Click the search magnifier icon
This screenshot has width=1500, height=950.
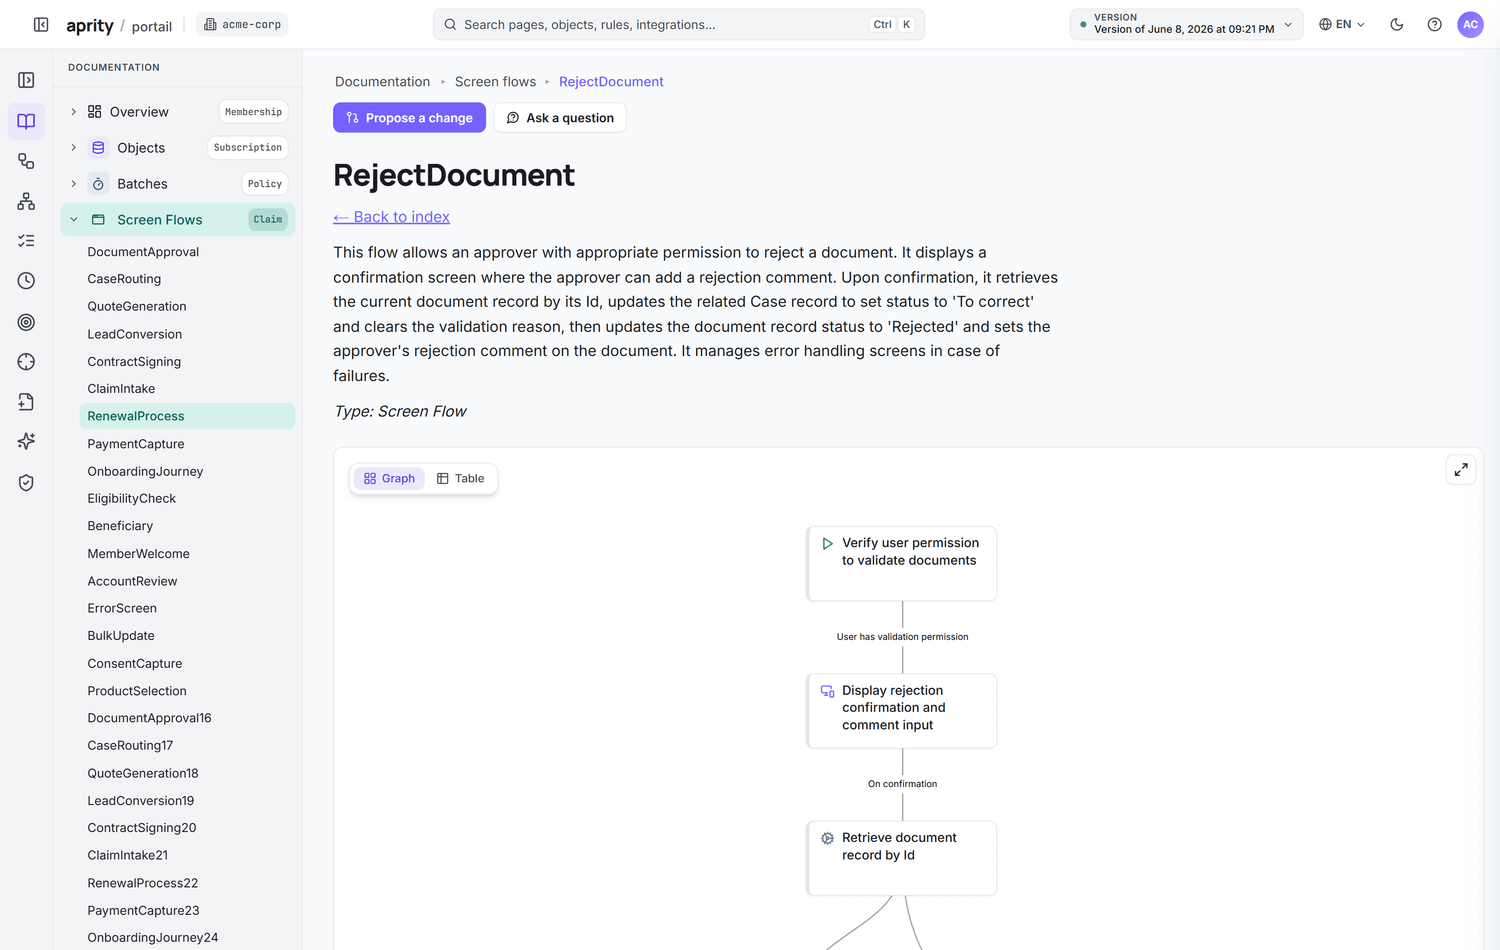pos(451,25)
